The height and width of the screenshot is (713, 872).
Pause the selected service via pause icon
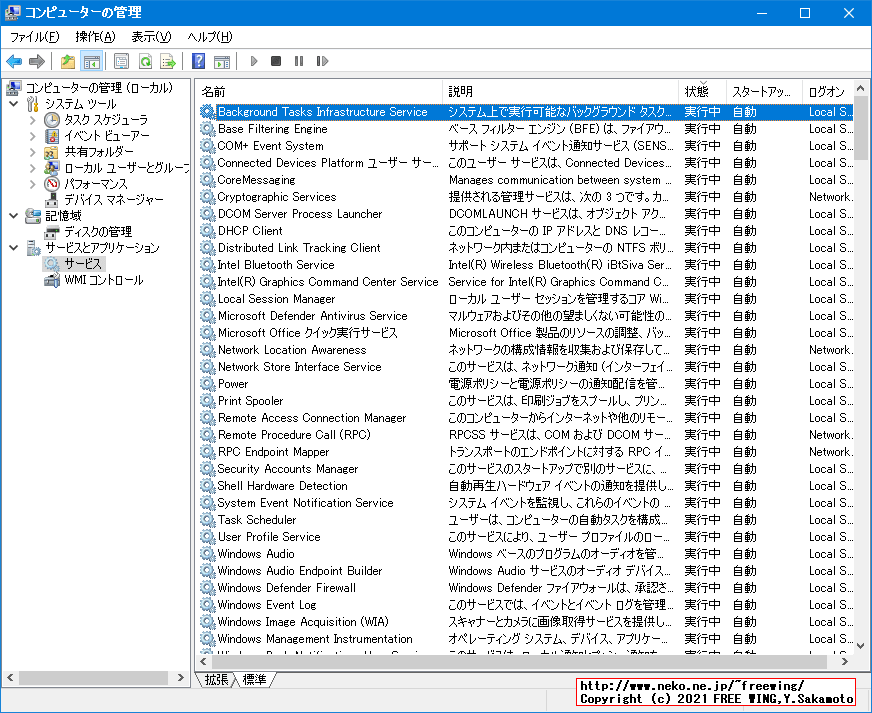point(296,61)
